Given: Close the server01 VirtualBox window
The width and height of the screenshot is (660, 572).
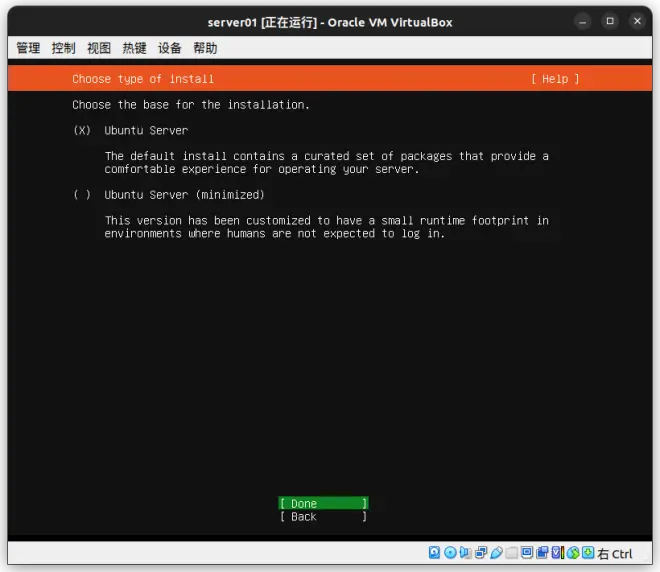Looking at the screenshot, I should (637, 21).
